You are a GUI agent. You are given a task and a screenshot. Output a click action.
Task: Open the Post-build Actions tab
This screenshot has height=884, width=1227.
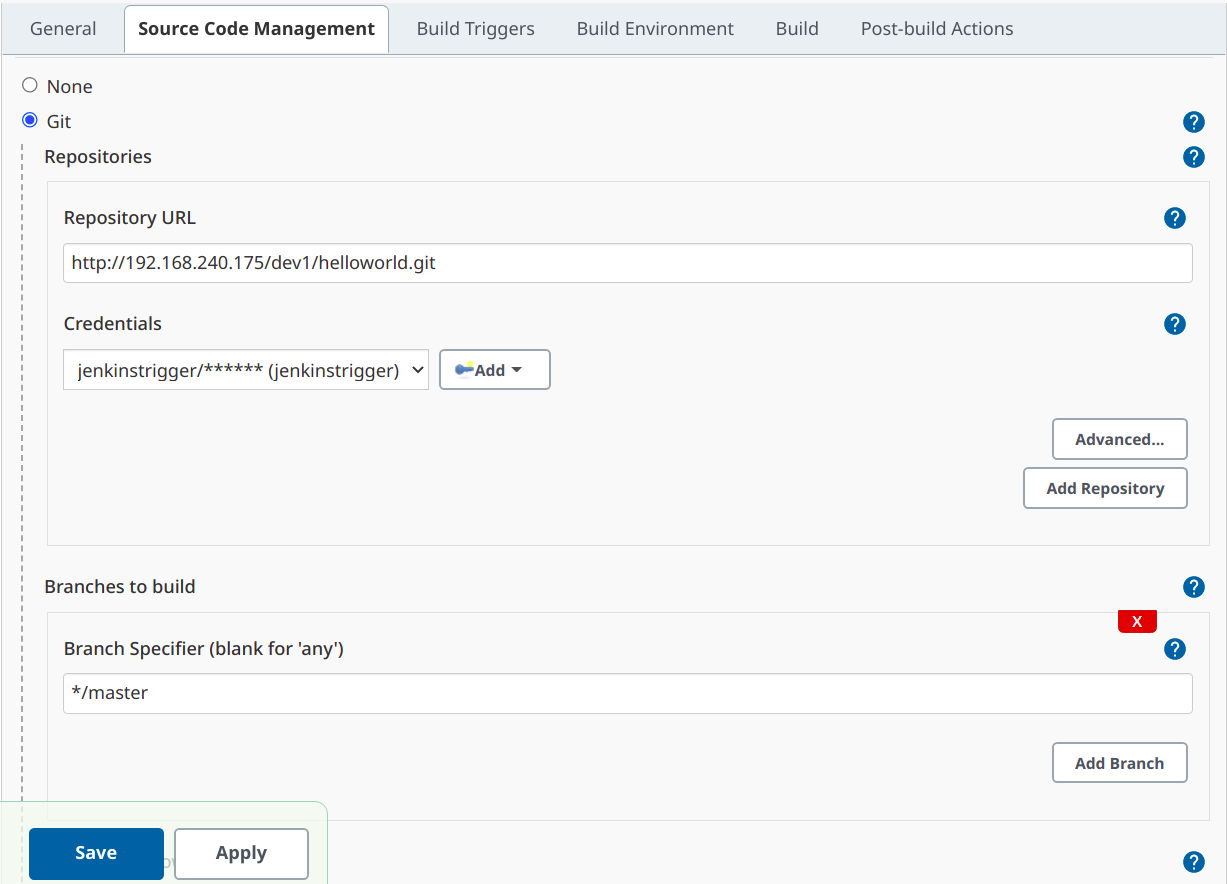pos(936,28)
